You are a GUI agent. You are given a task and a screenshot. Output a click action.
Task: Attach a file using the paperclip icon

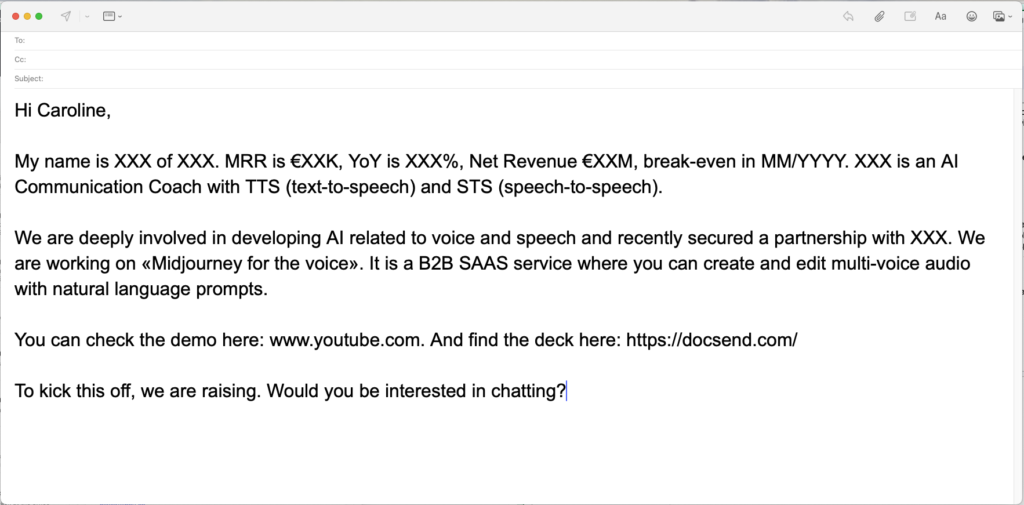pyautogui.click(x=879, y=16)
